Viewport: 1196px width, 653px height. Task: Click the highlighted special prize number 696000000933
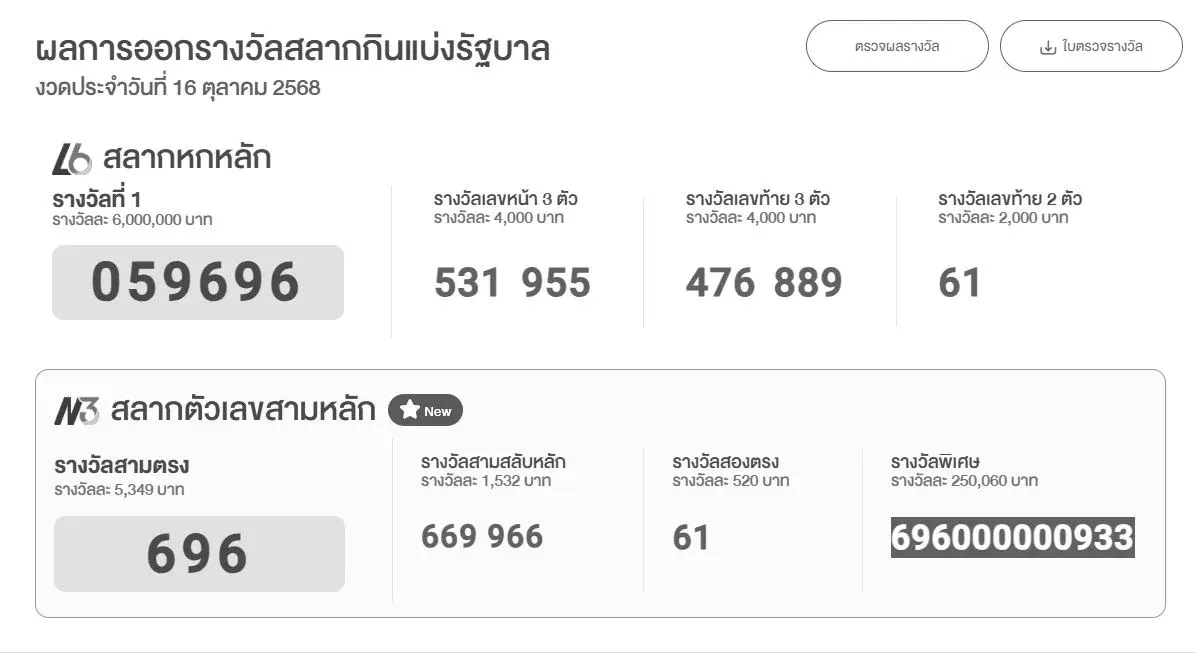click(x=1012, y=537)
